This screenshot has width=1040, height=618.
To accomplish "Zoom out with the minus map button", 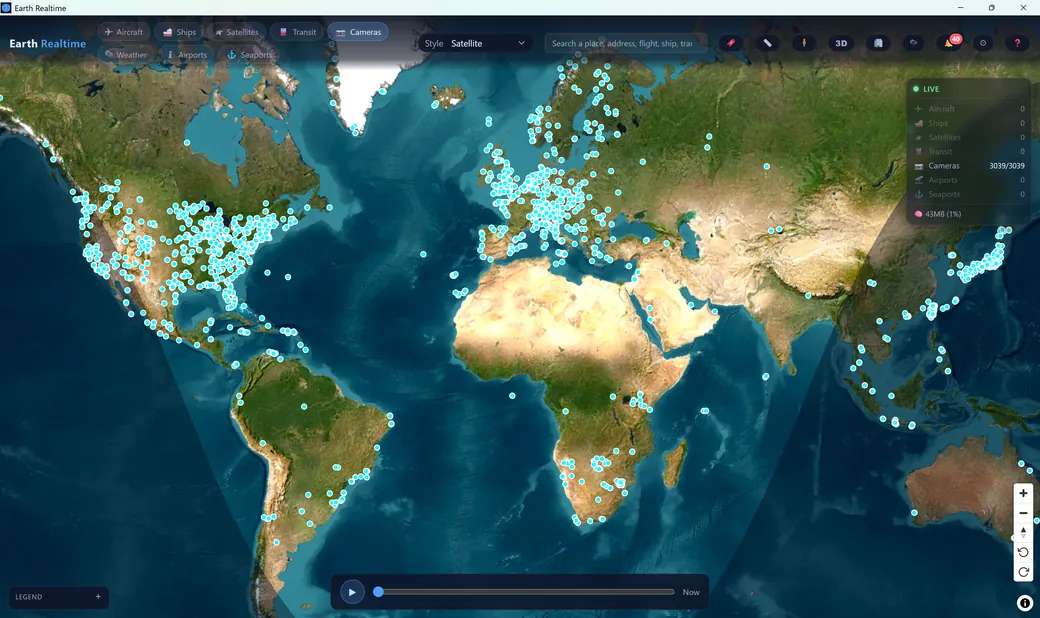I will tap(1023, 513).
